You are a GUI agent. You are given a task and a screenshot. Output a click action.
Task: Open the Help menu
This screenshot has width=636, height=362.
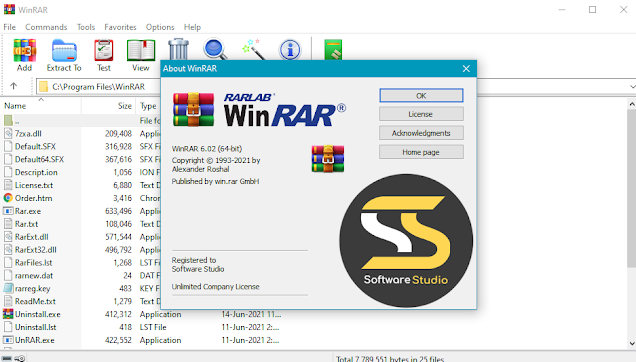coord(192,27)
